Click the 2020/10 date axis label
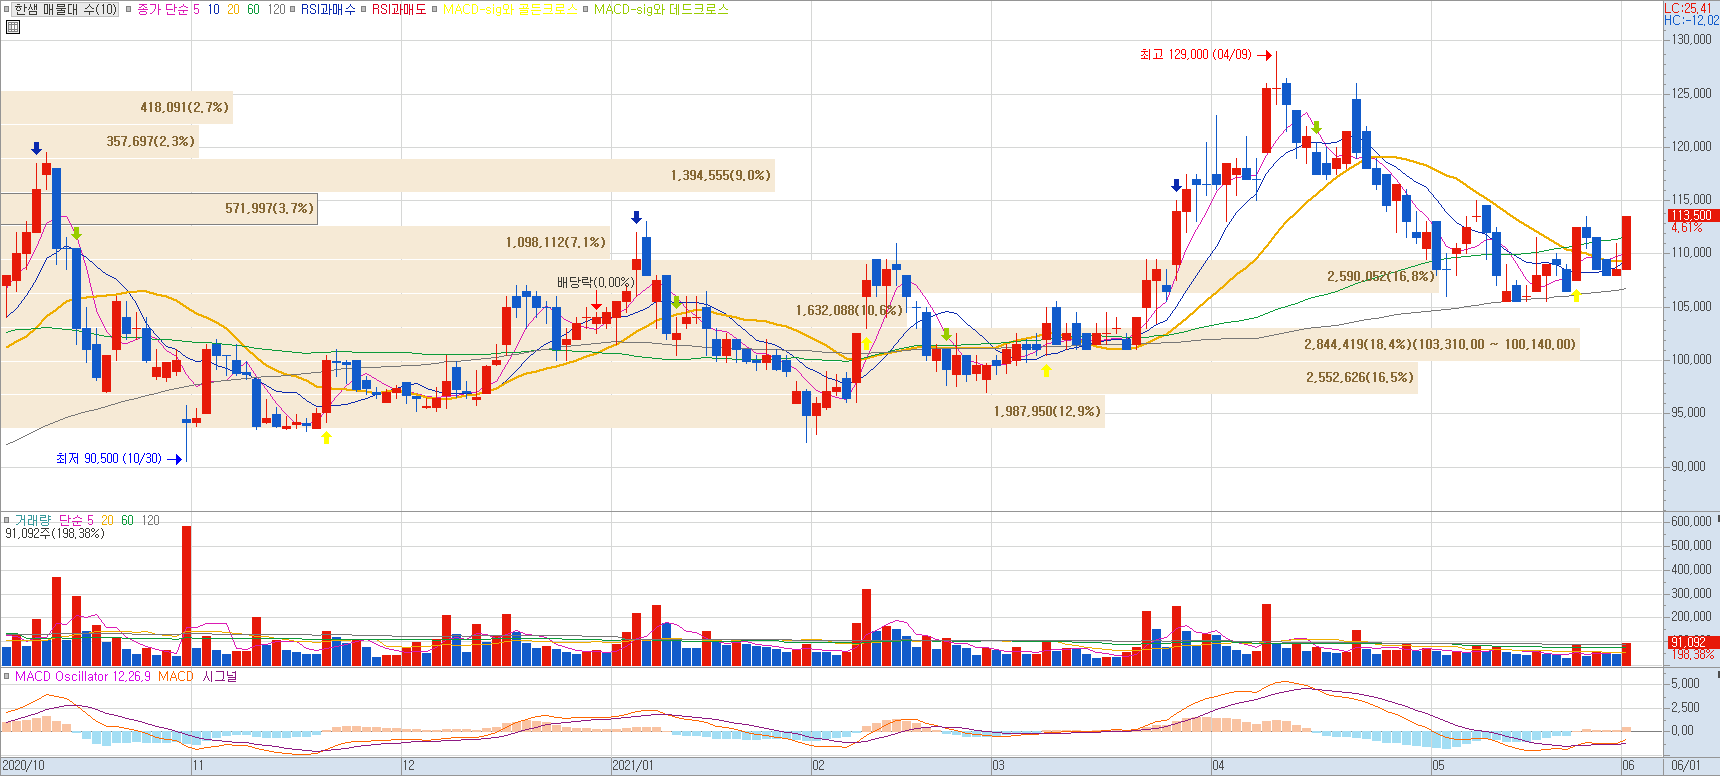Image resolution: width=1720 pixels, height=776 pixels. [x=24, y=766]
